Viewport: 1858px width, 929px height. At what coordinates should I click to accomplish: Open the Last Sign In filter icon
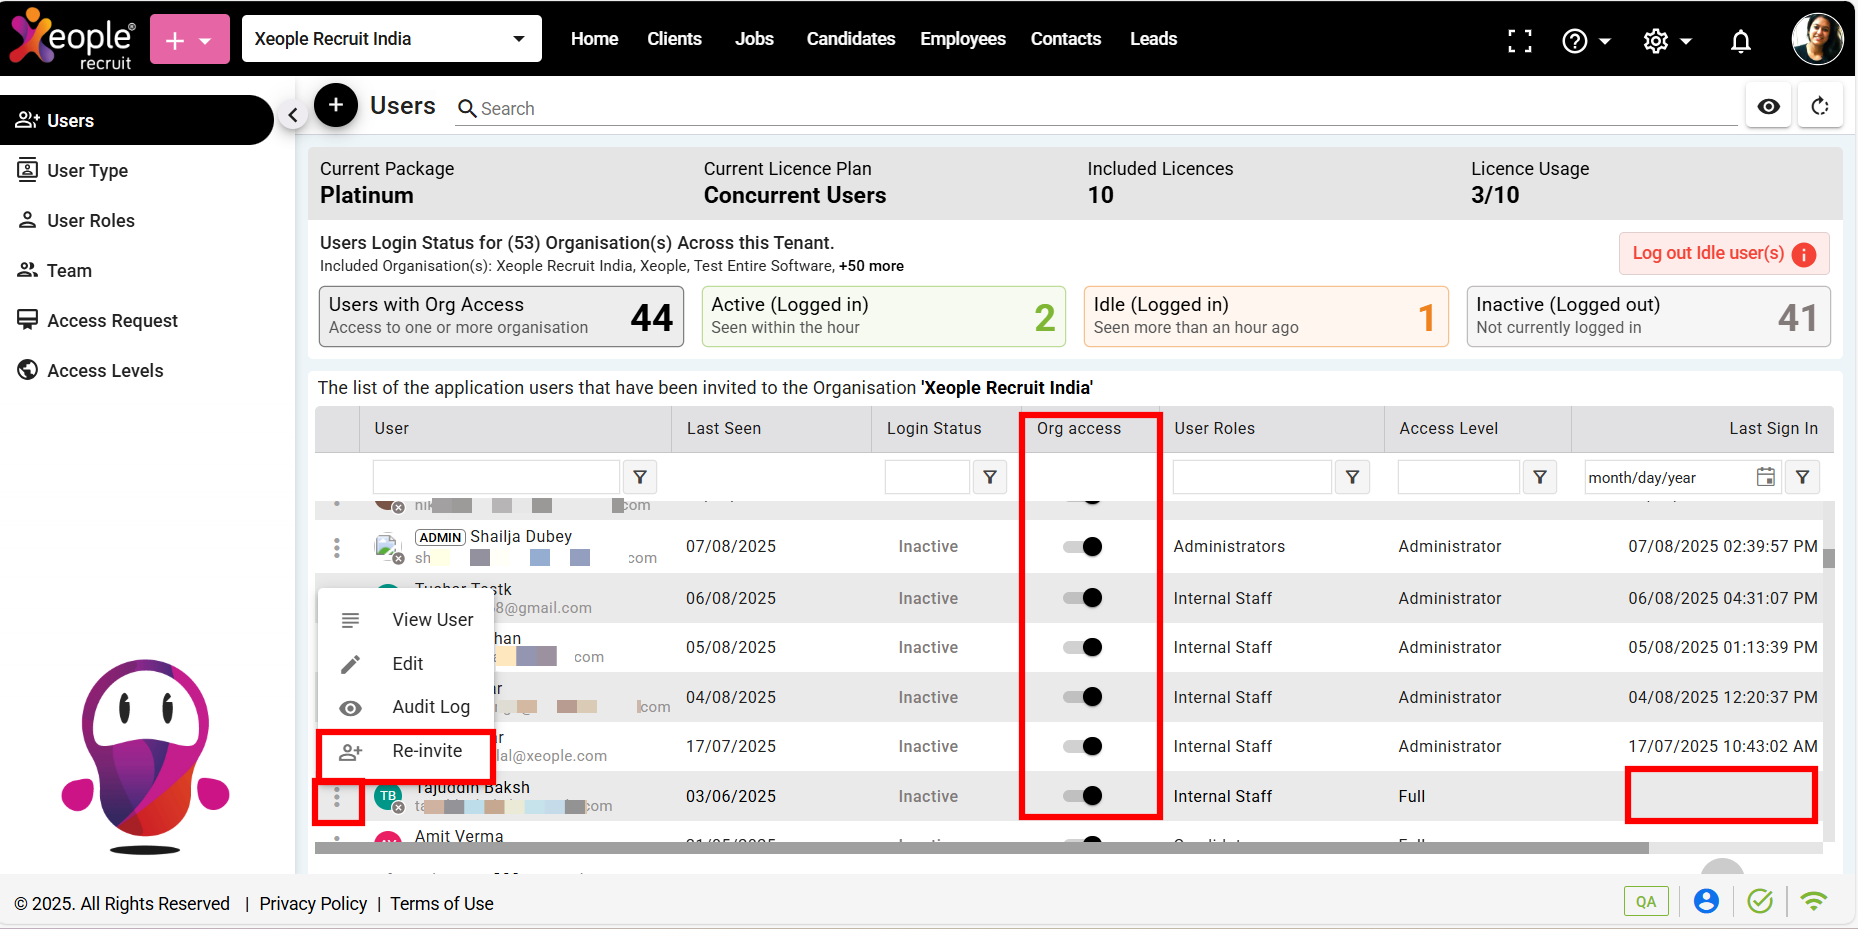[1802, 477]
